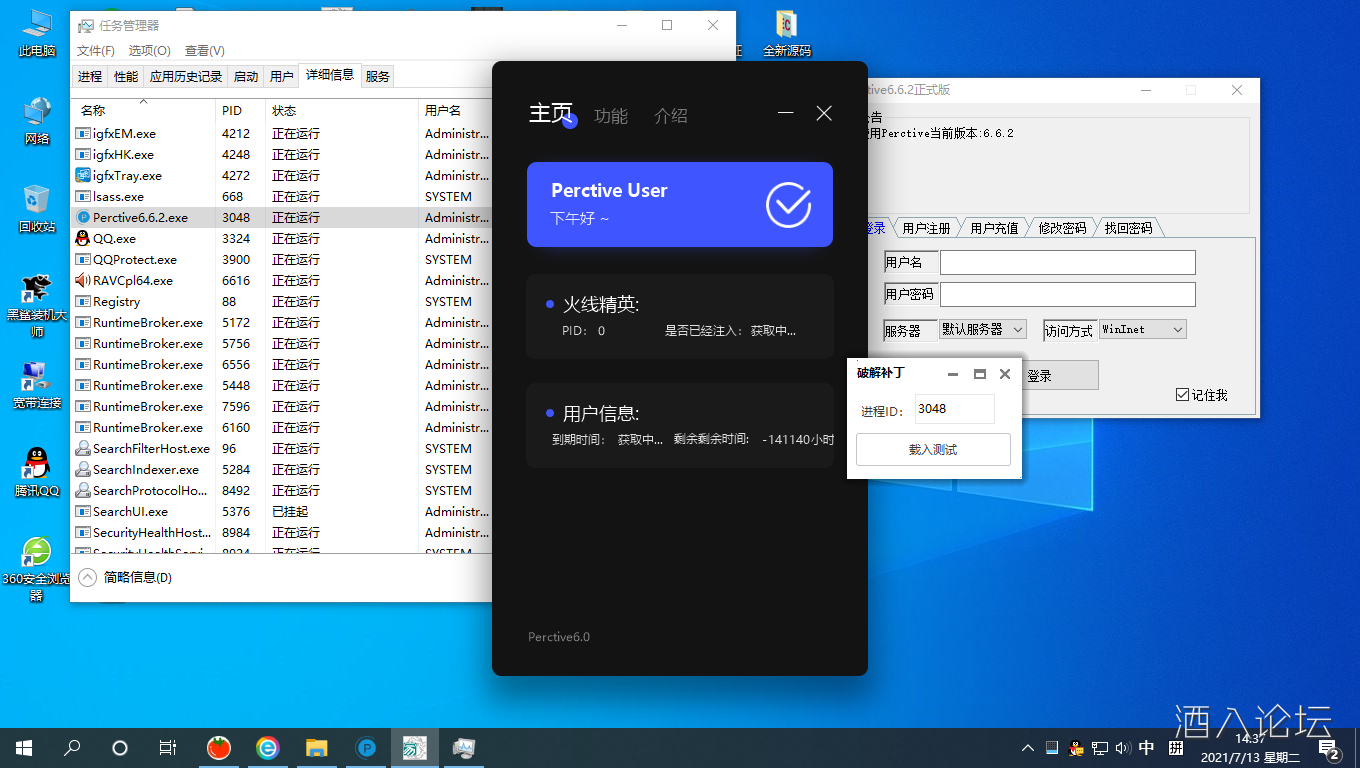The height and width of the screenshot is (768, 1360).
Task: Show hidden system tray icons
Action: coord(1027,748)
